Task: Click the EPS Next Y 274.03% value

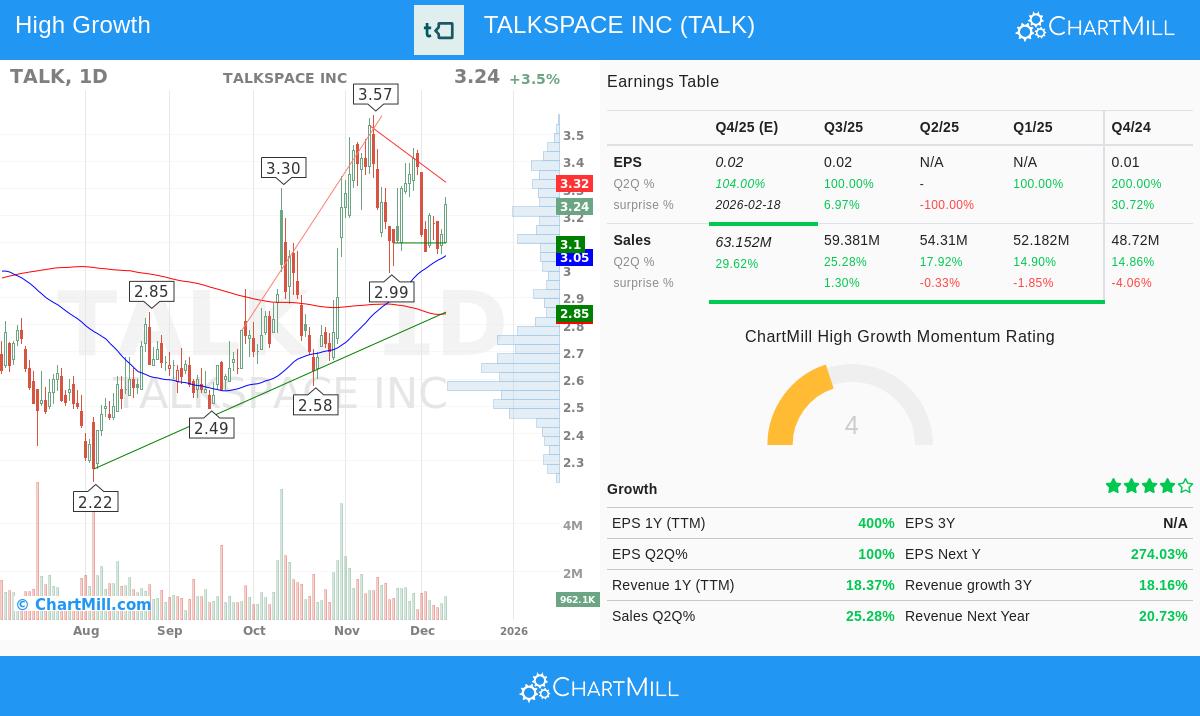Action: pos(1159,553)
